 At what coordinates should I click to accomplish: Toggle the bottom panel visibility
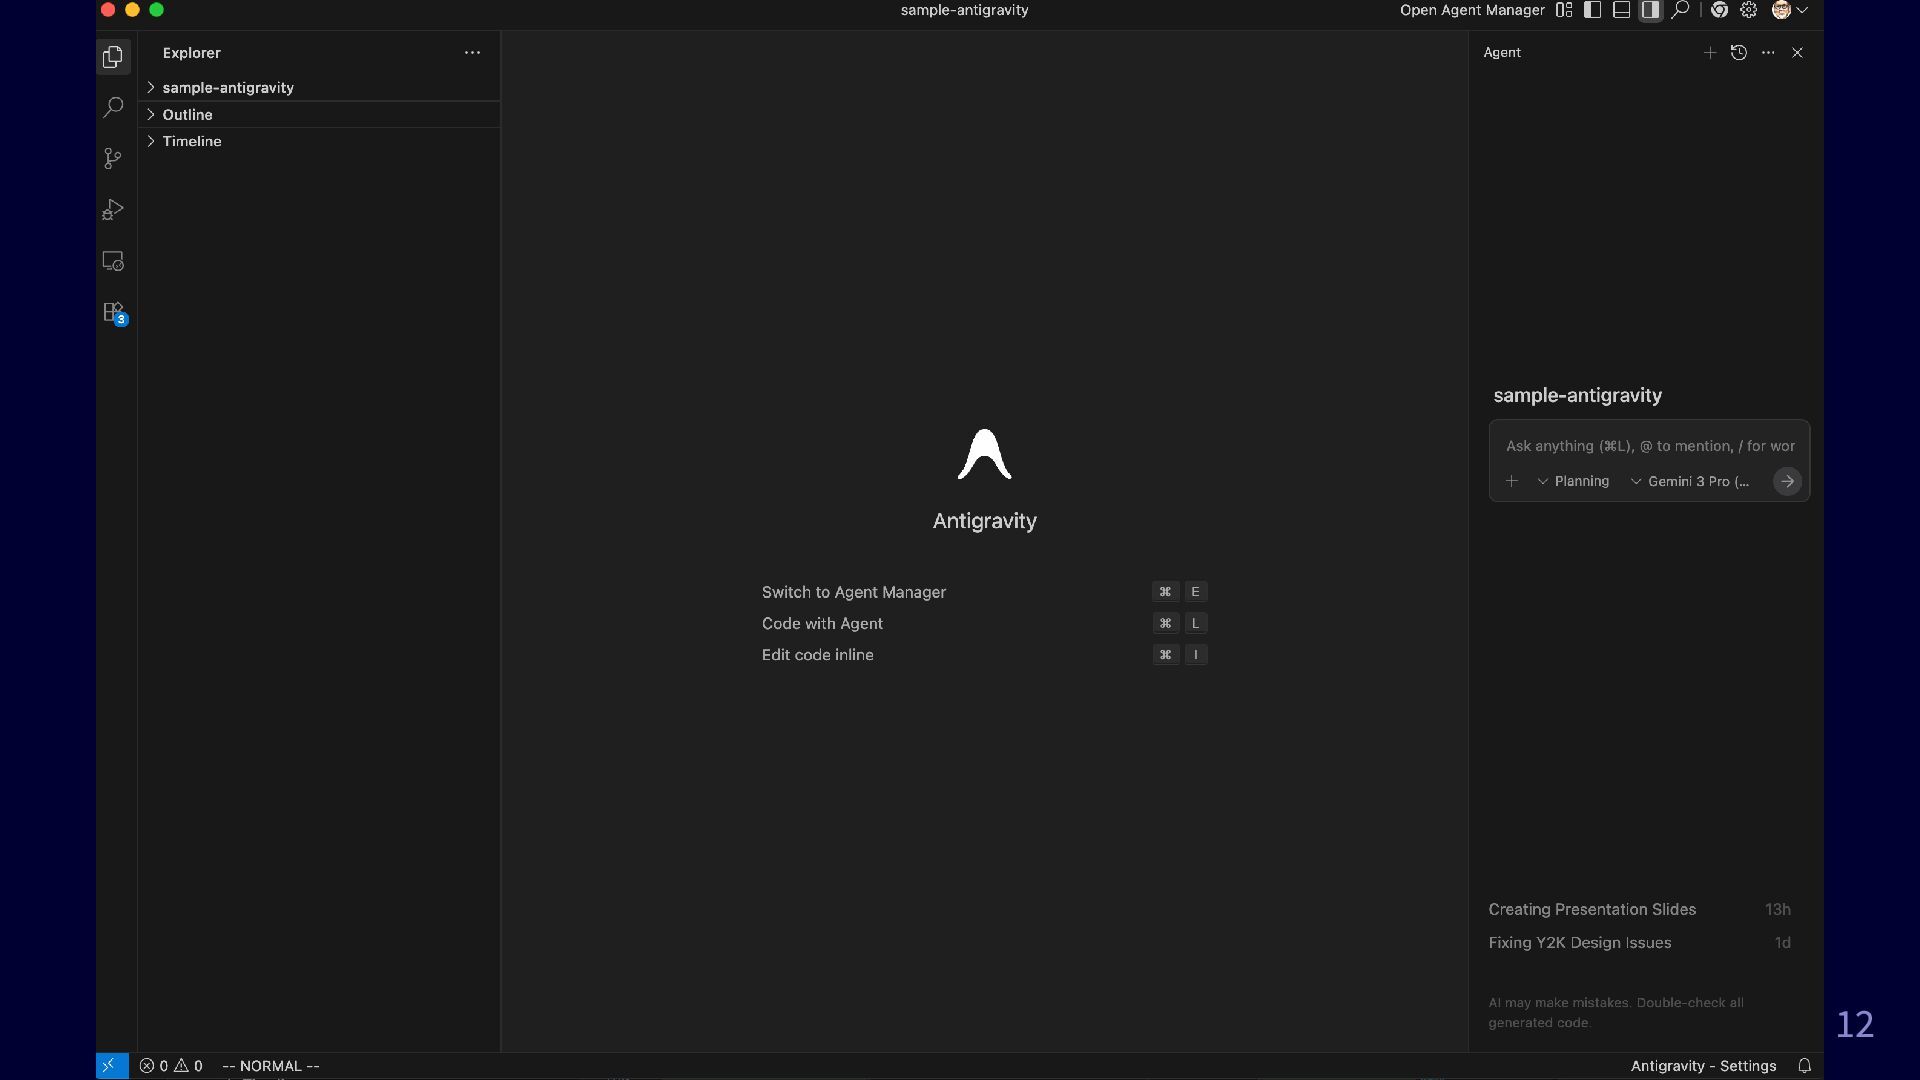pyautogui.click(x=1622, y=10)
